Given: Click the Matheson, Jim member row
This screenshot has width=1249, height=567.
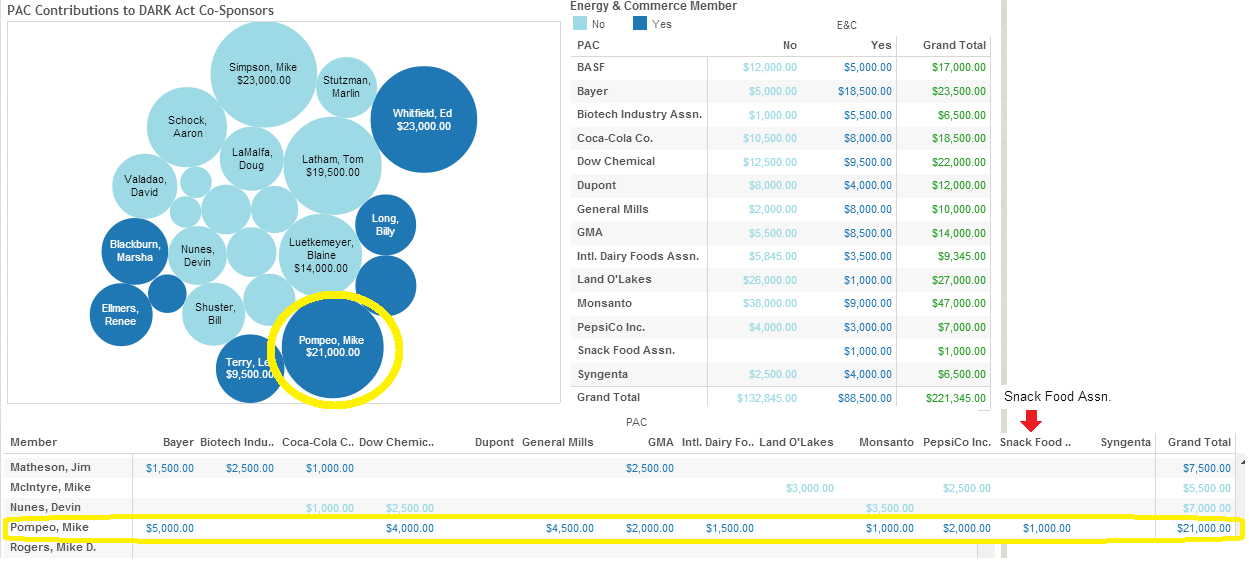Looking at the screenshot, I should (x=620, y=467).
